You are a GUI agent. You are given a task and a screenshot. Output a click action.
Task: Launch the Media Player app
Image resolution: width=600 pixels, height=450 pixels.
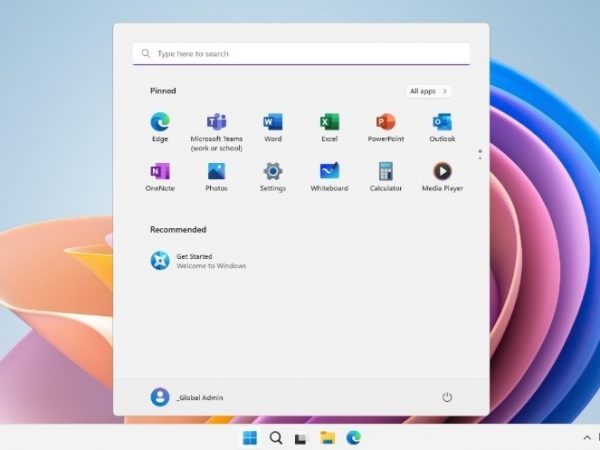442,177
